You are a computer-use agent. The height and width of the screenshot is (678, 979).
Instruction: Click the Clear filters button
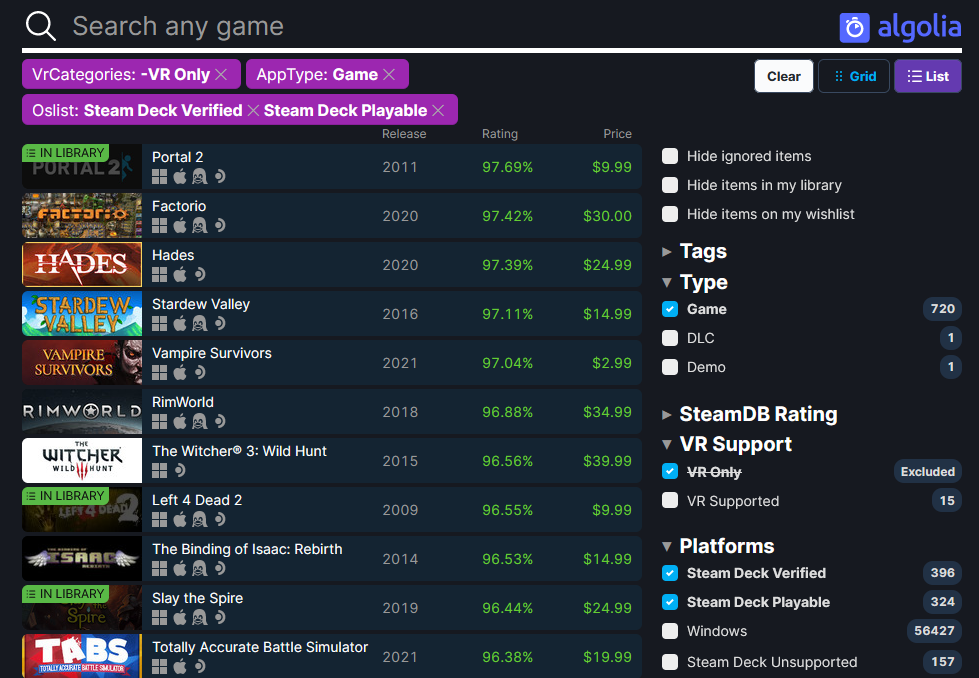pyautogui.click(x=784, y=76)
